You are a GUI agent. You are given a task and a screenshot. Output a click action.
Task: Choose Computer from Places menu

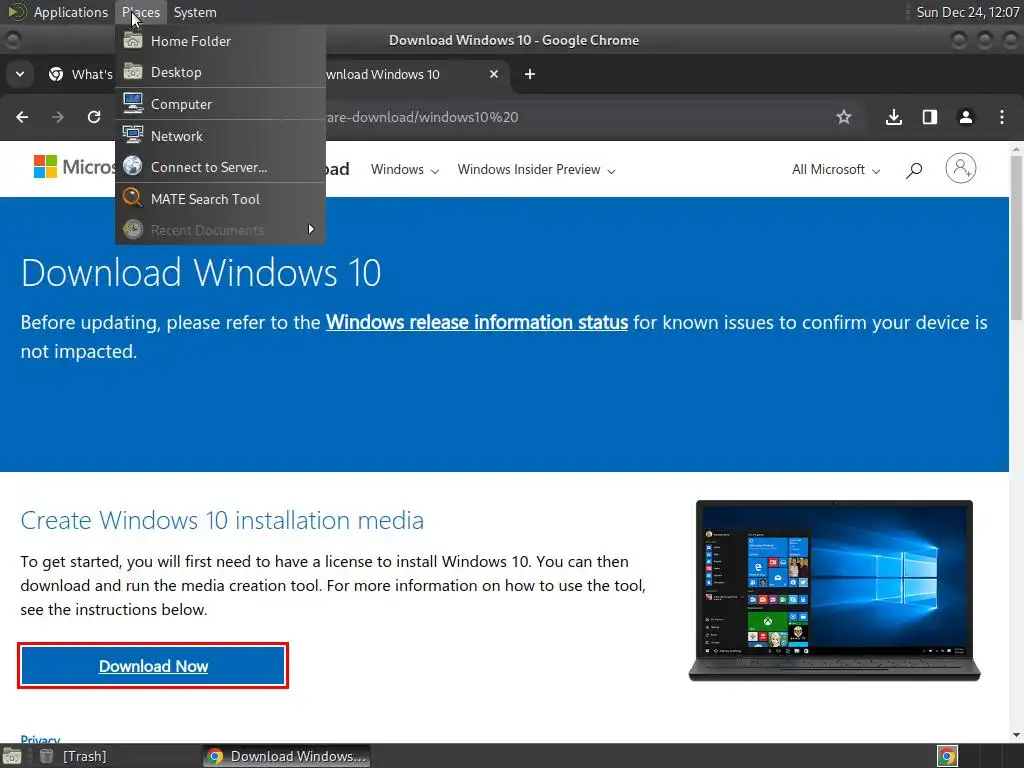[220, 104]
